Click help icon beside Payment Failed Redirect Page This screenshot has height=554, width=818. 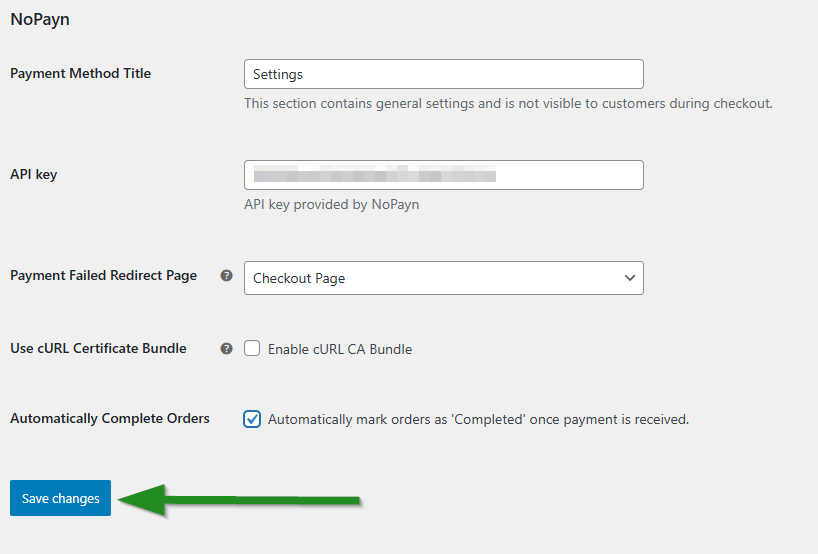coord(227,276)
